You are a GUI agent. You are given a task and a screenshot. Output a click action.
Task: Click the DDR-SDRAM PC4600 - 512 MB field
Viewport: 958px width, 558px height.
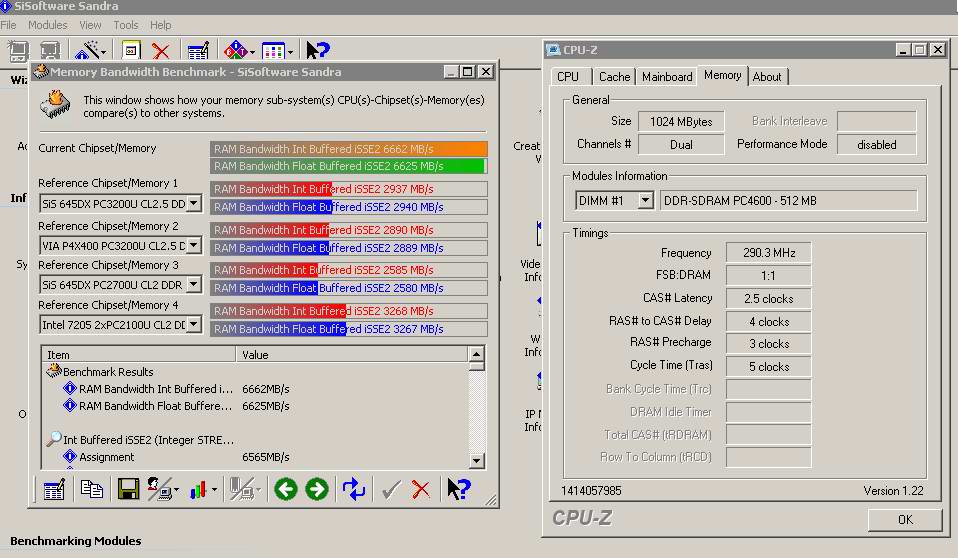[789, 200]
